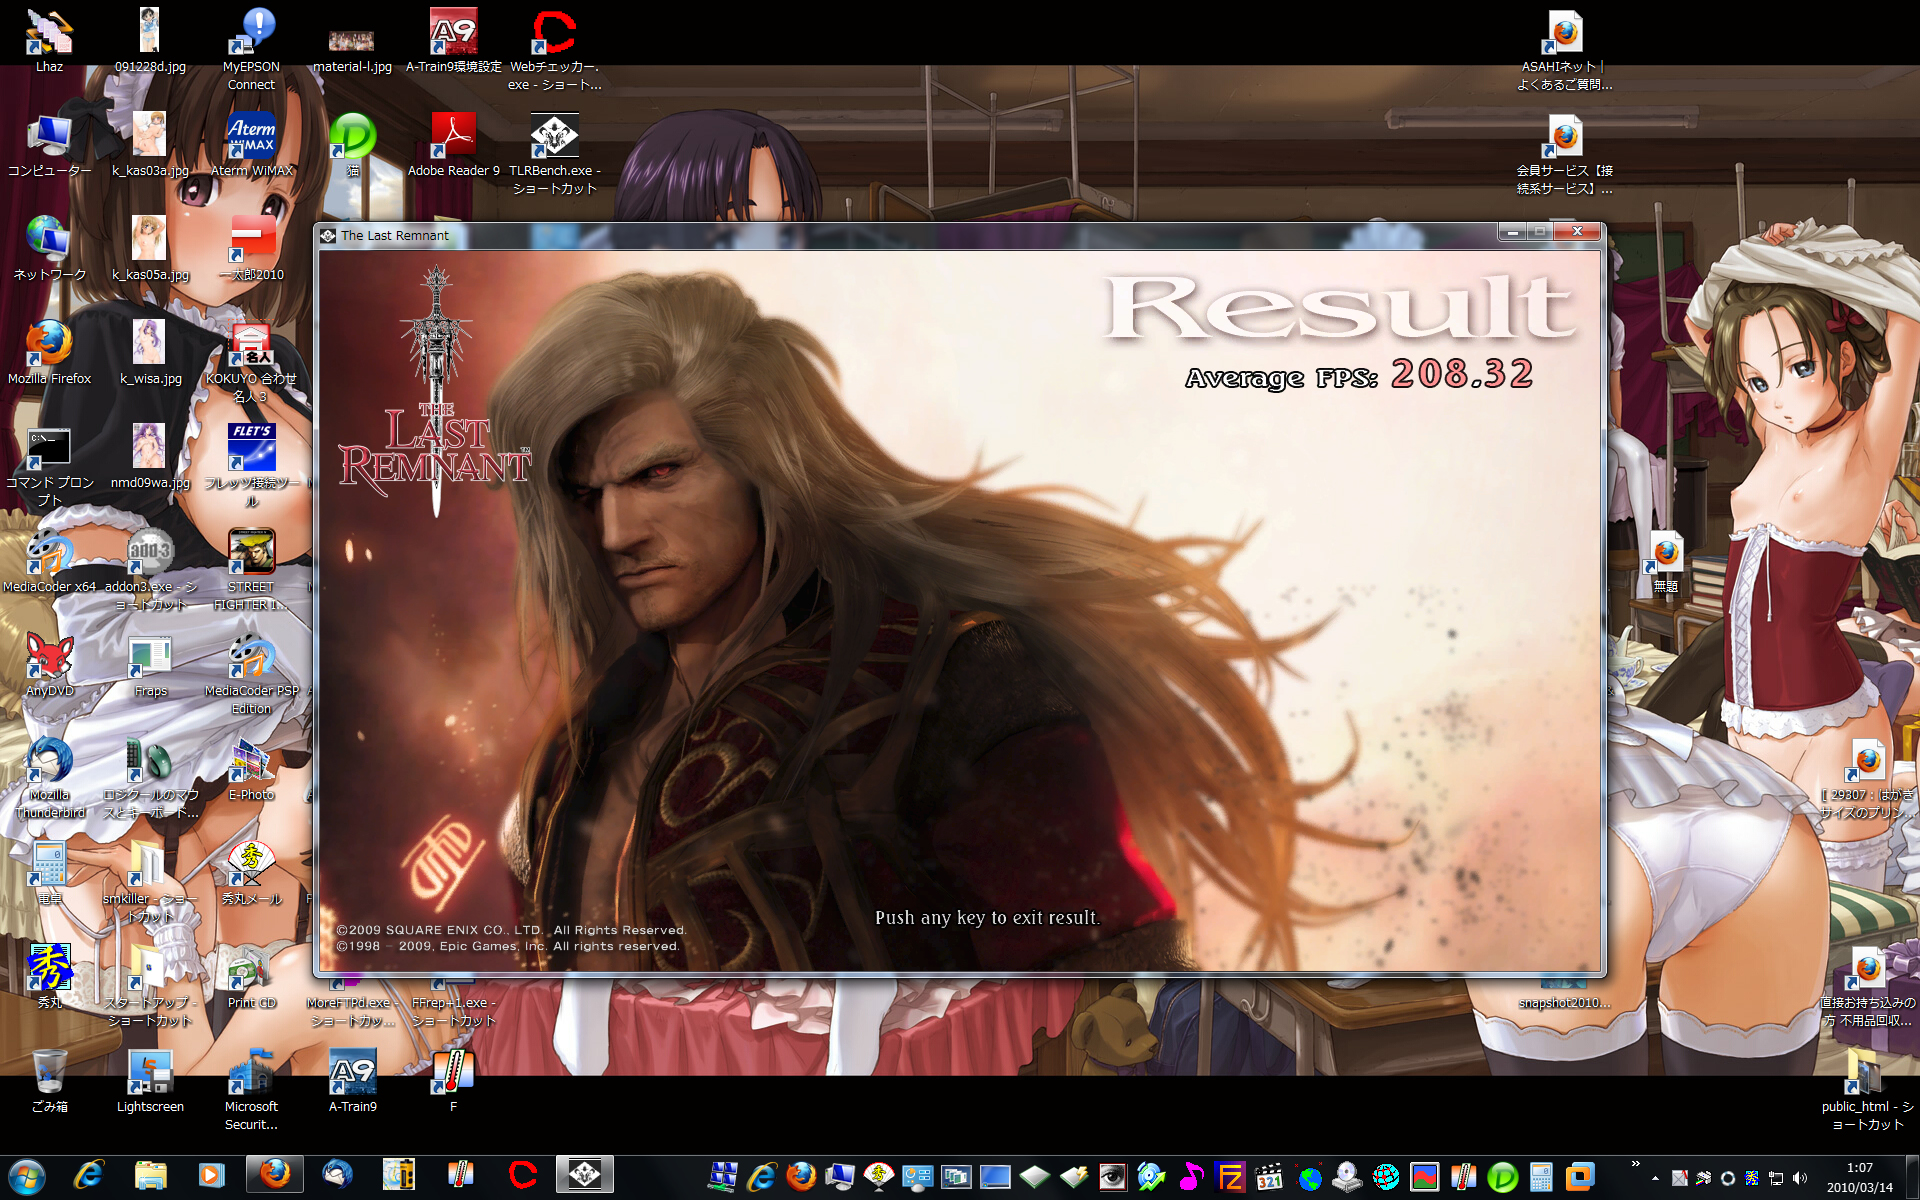Switch to Firefox from its taskbar button
1920x1200 pixels.
click(x=274, y=1176)
